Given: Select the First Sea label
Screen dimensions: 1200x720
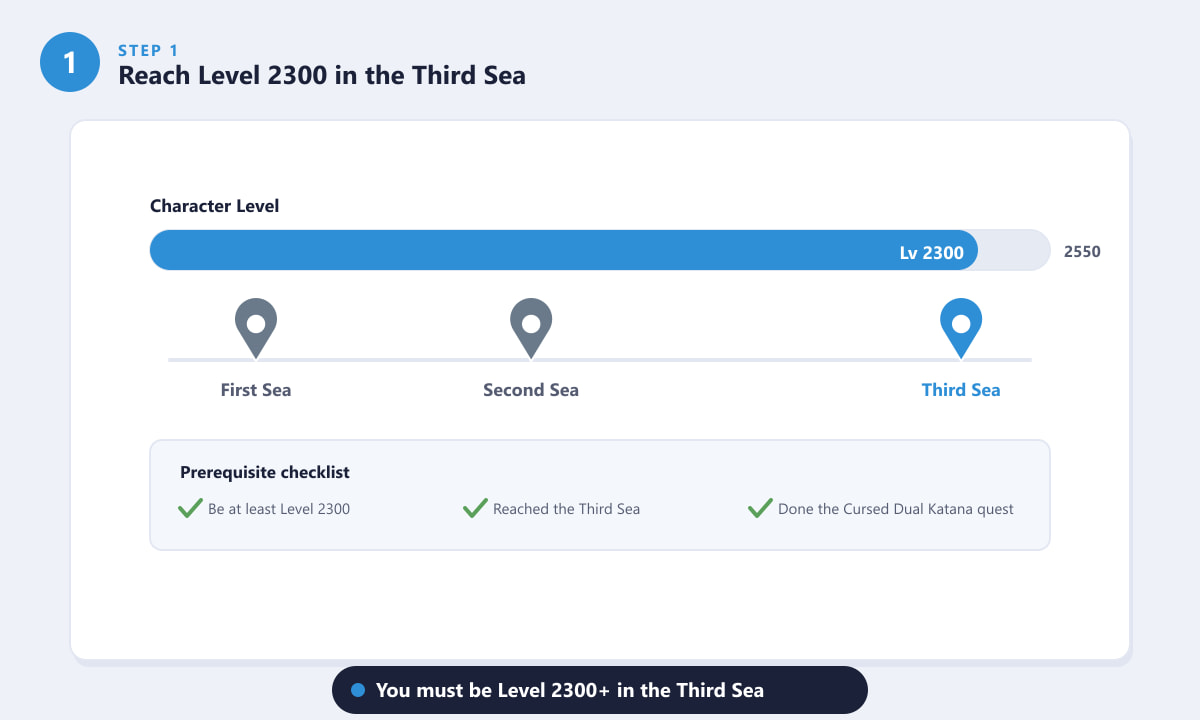Looking at the screenshot, I should (x=256, y=390).
